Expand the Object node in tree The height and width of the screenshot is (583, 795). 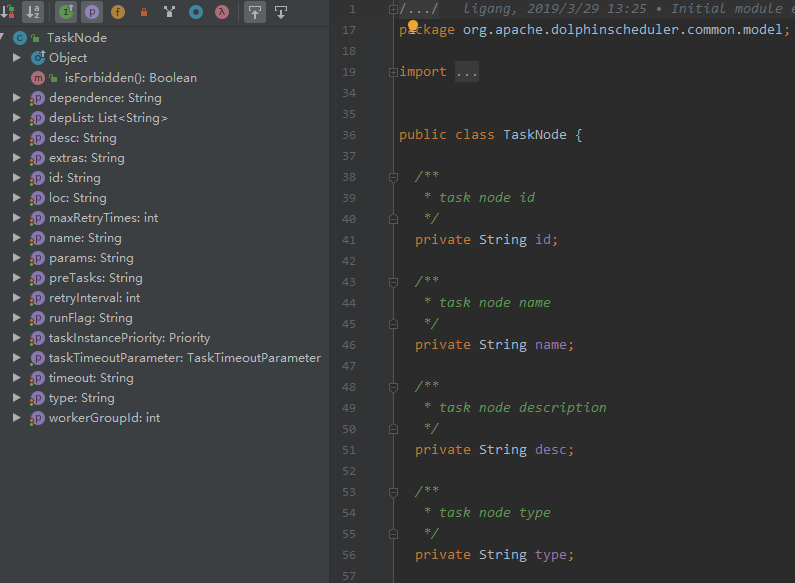tap(16, 58)
